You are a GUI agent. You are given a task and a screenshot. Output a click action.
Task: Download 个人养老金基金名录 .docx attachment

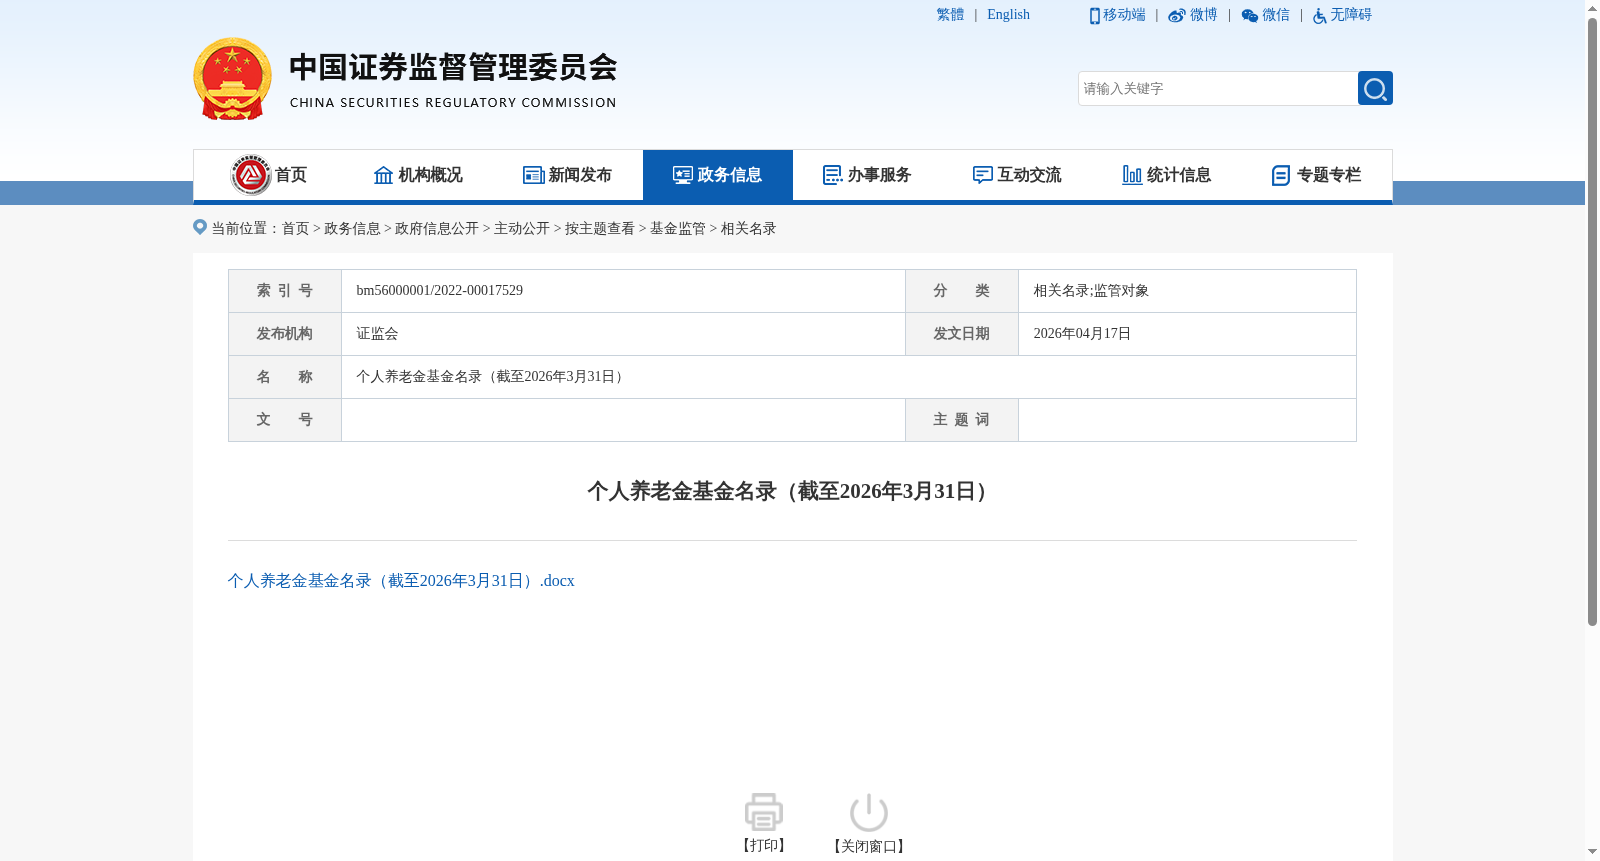coord(401,581)
